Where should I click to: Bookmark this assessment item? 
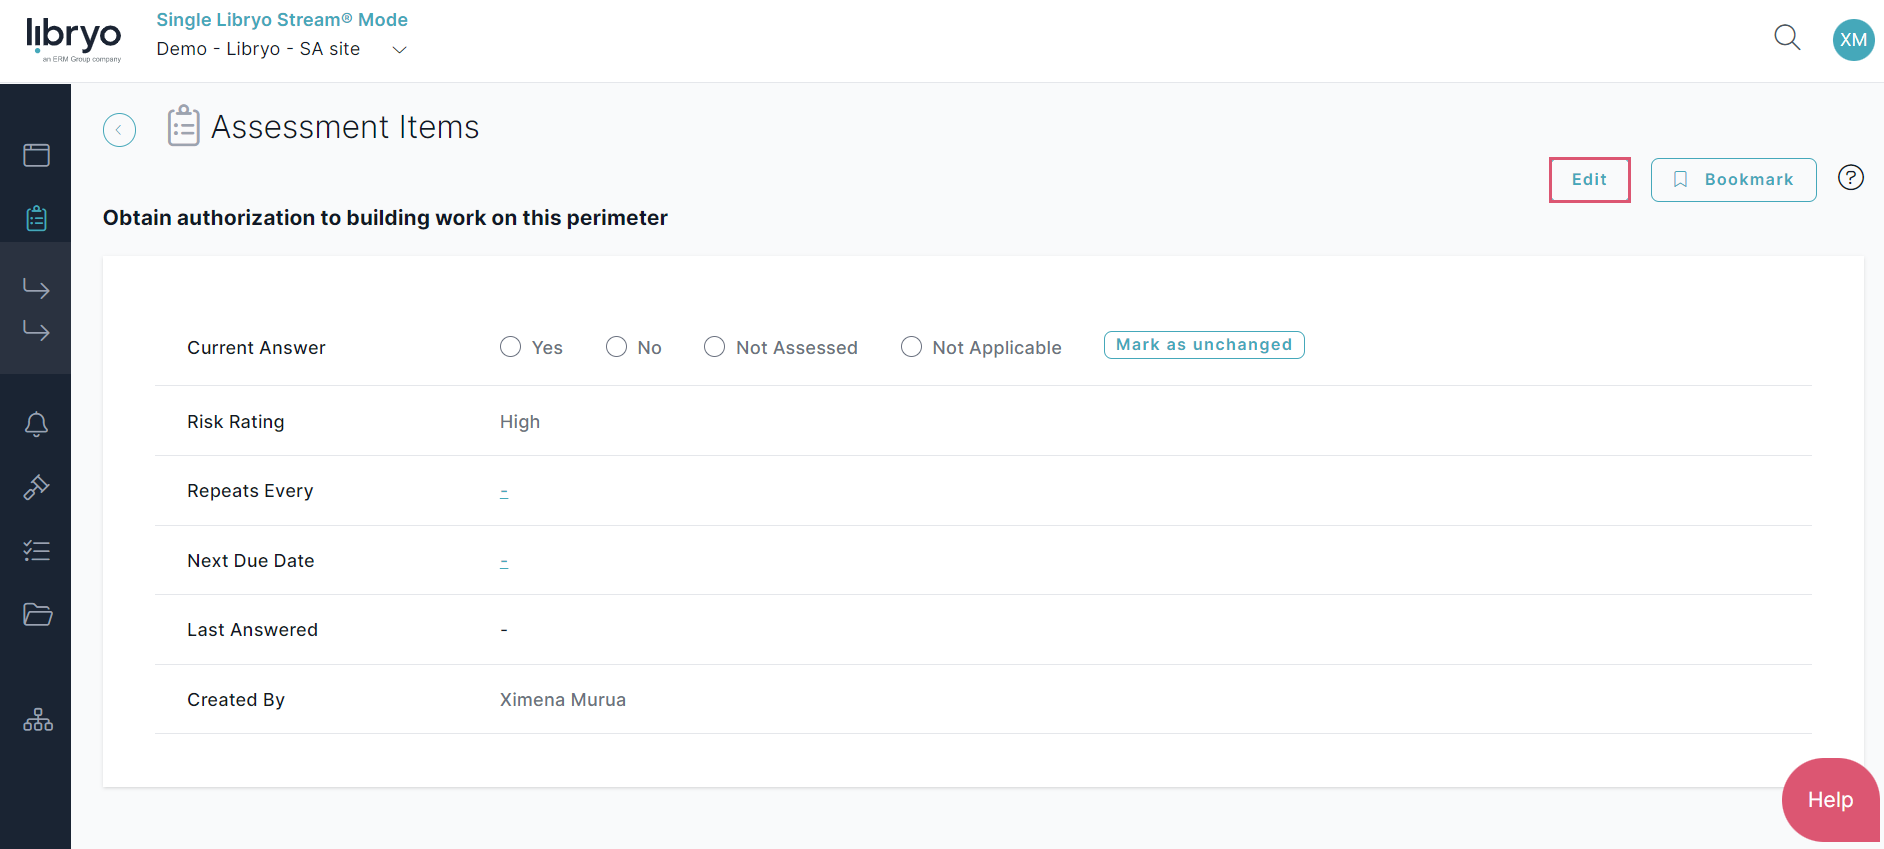[1733, 180]
